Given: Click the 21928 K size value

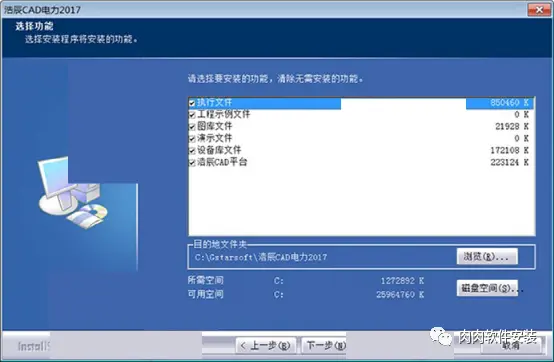Looking at the screenshot, I should pos(512,126).
